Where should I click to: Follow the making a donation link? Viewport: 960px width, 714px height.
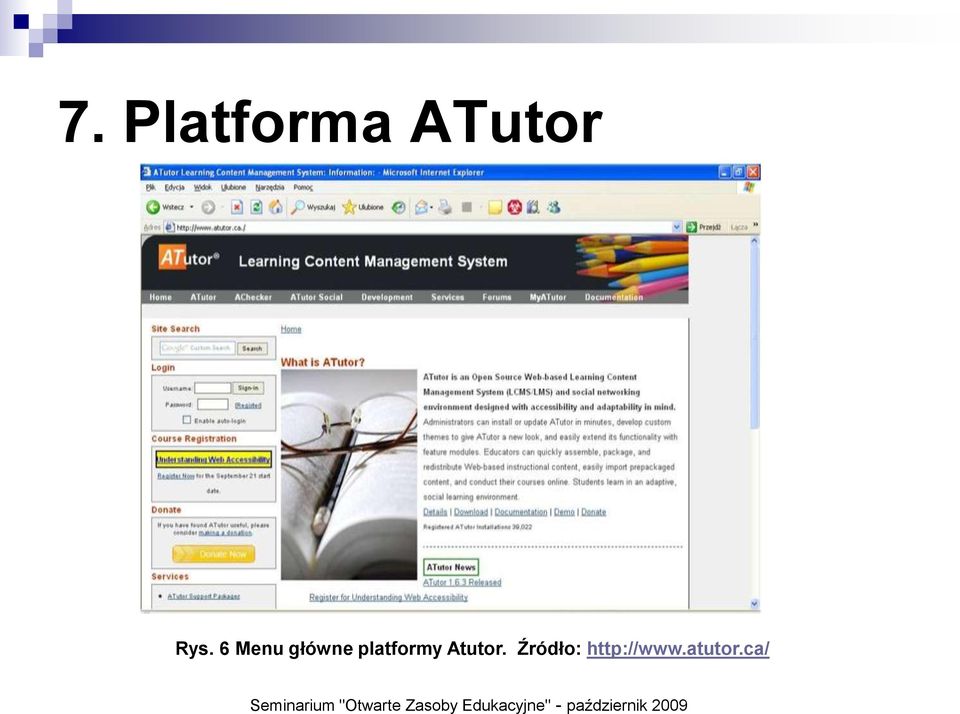tap(225, 533)
